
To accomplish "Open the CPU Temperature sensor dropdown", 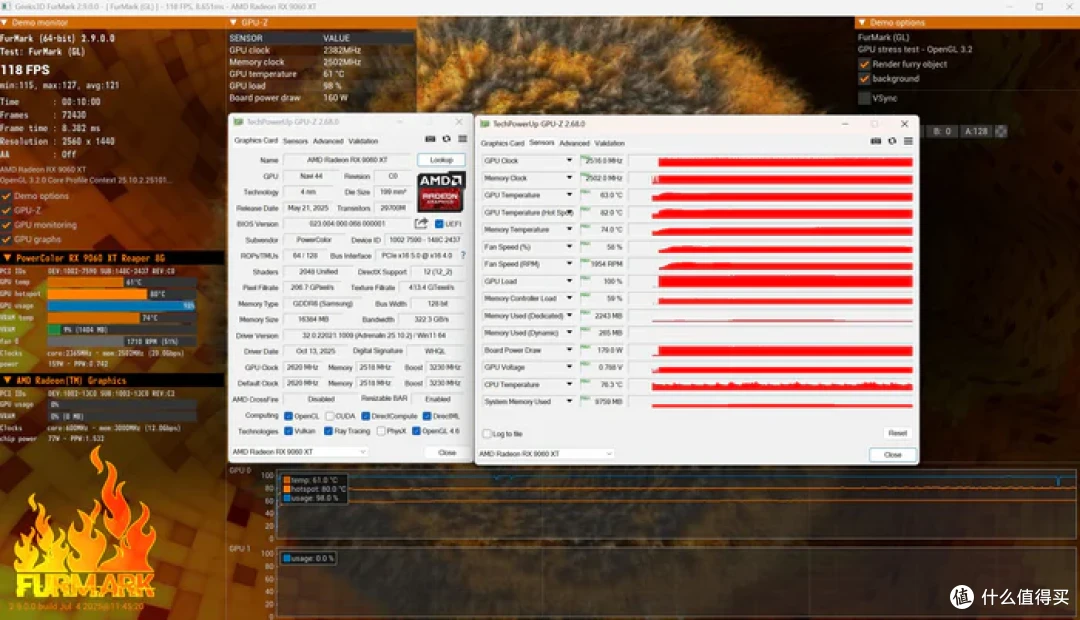I will coord(569,384).
